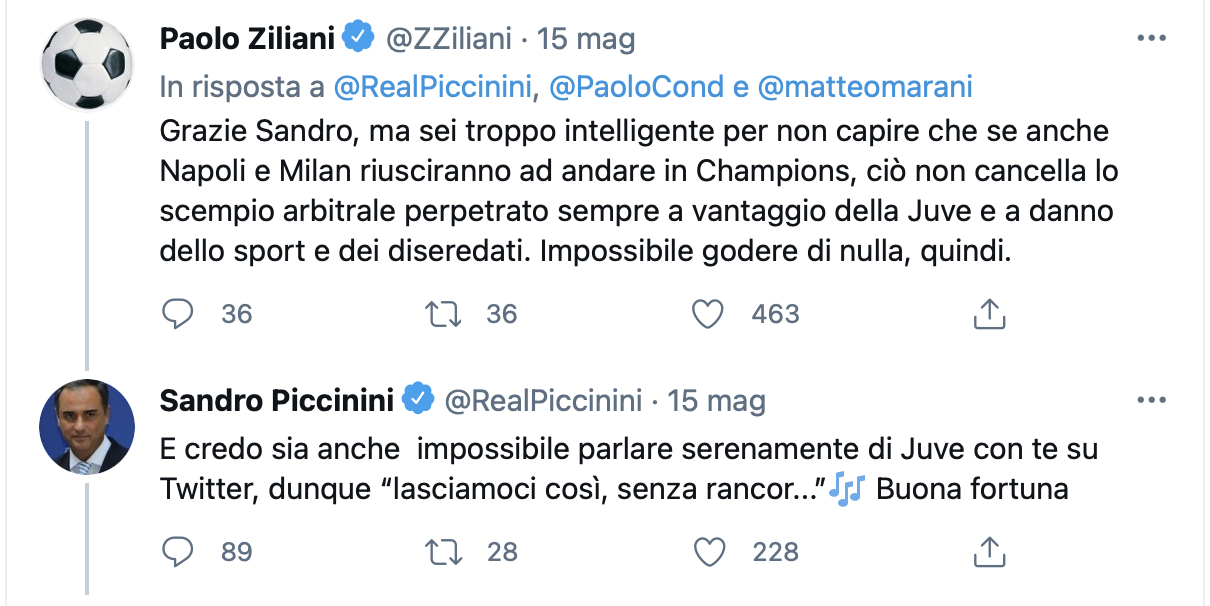Image resolution: width=1210 pixels, height=606 pixels.
Task: Like Sandro Piccinini's tweet
Action: coord(707,551)
